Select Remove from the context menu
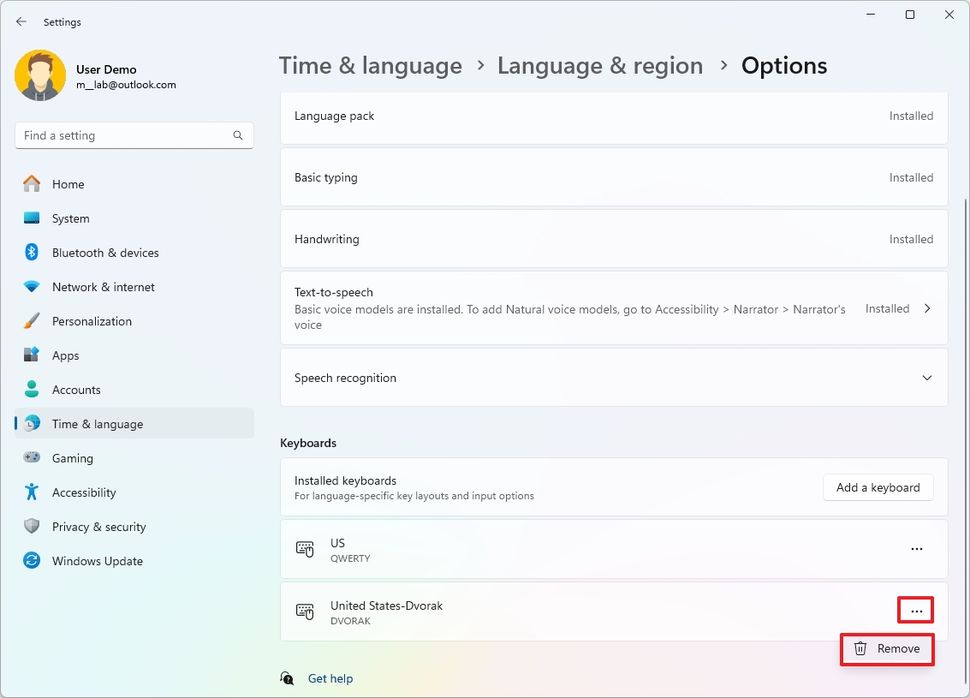 (886, 648)
